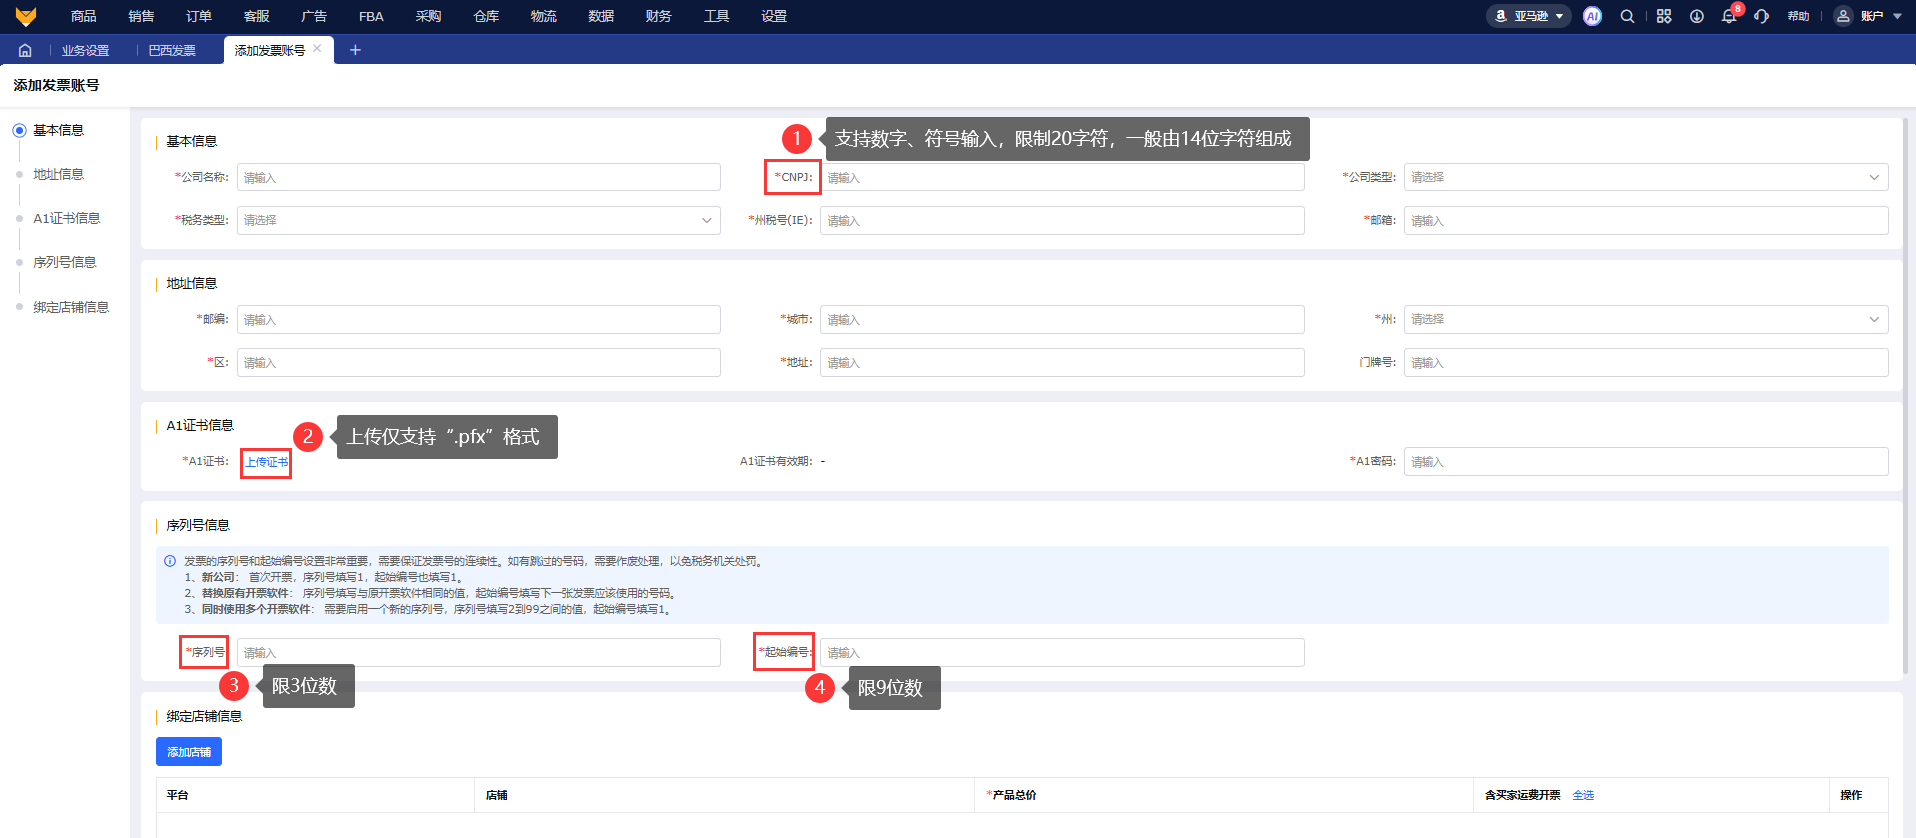Select the 添加发票账号 tab
1916x838 pixels.
pyautogui.click(x=270, y=50)
